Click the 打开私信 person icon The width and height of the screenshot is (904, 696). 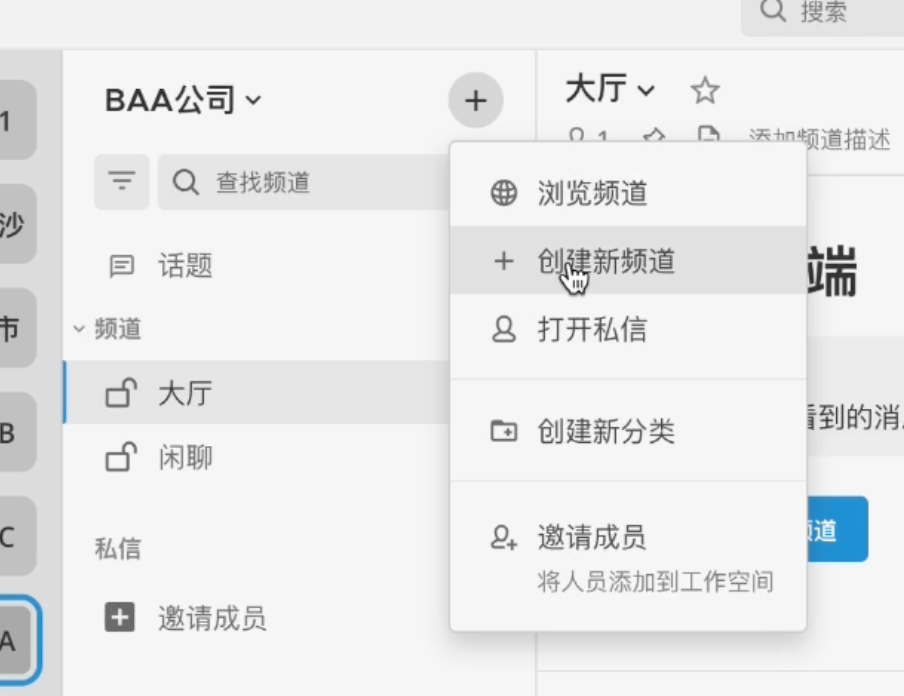[x=504, y=329]
